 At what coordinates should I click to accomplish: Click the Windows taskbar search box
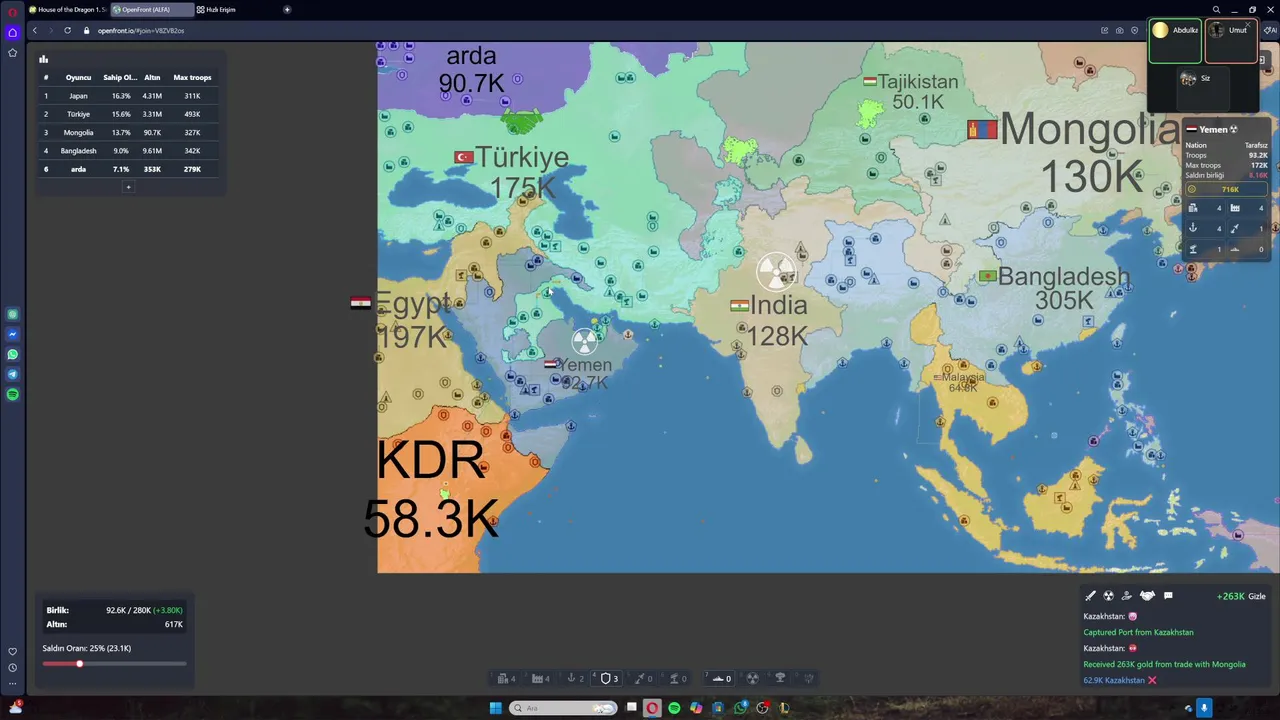click(x=563, y=708)
